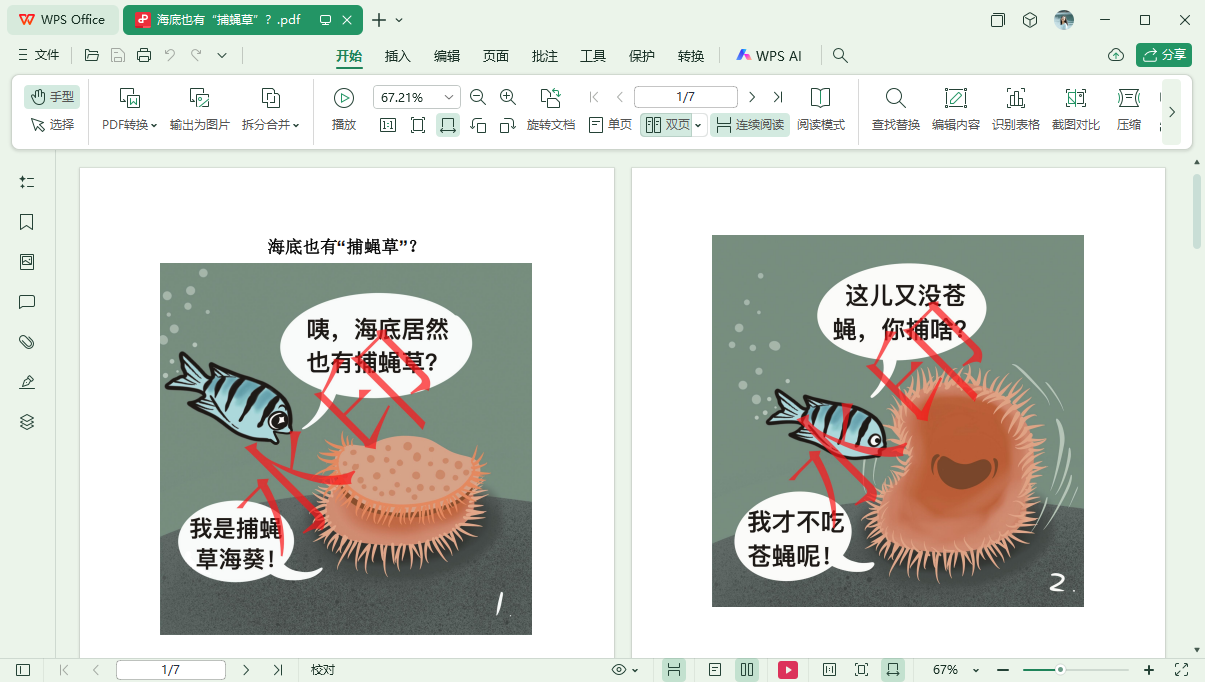Open the 工具 menu tab
The image size is (1205, 682).
pyautogui.click(x=592, y=56)
